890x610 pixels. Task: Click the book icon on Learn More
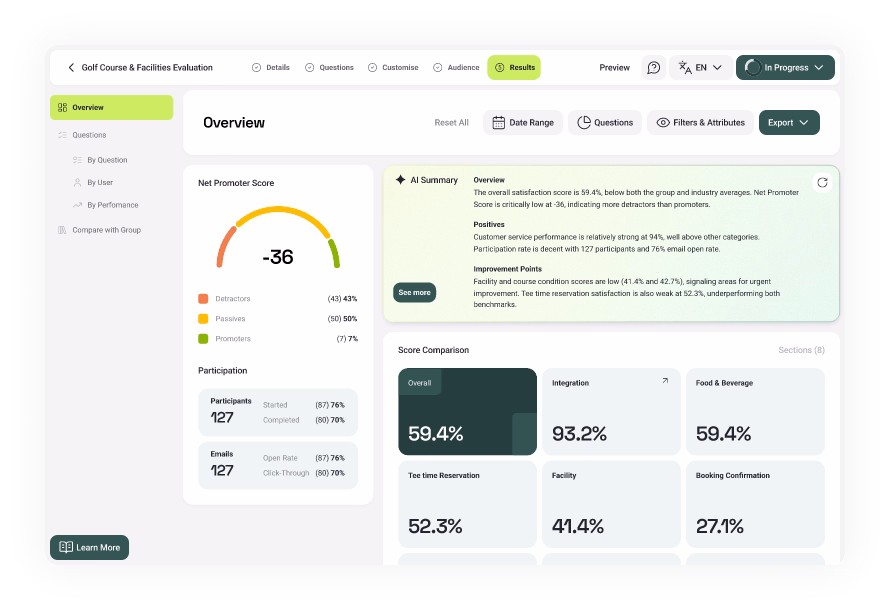click(66, 547)
